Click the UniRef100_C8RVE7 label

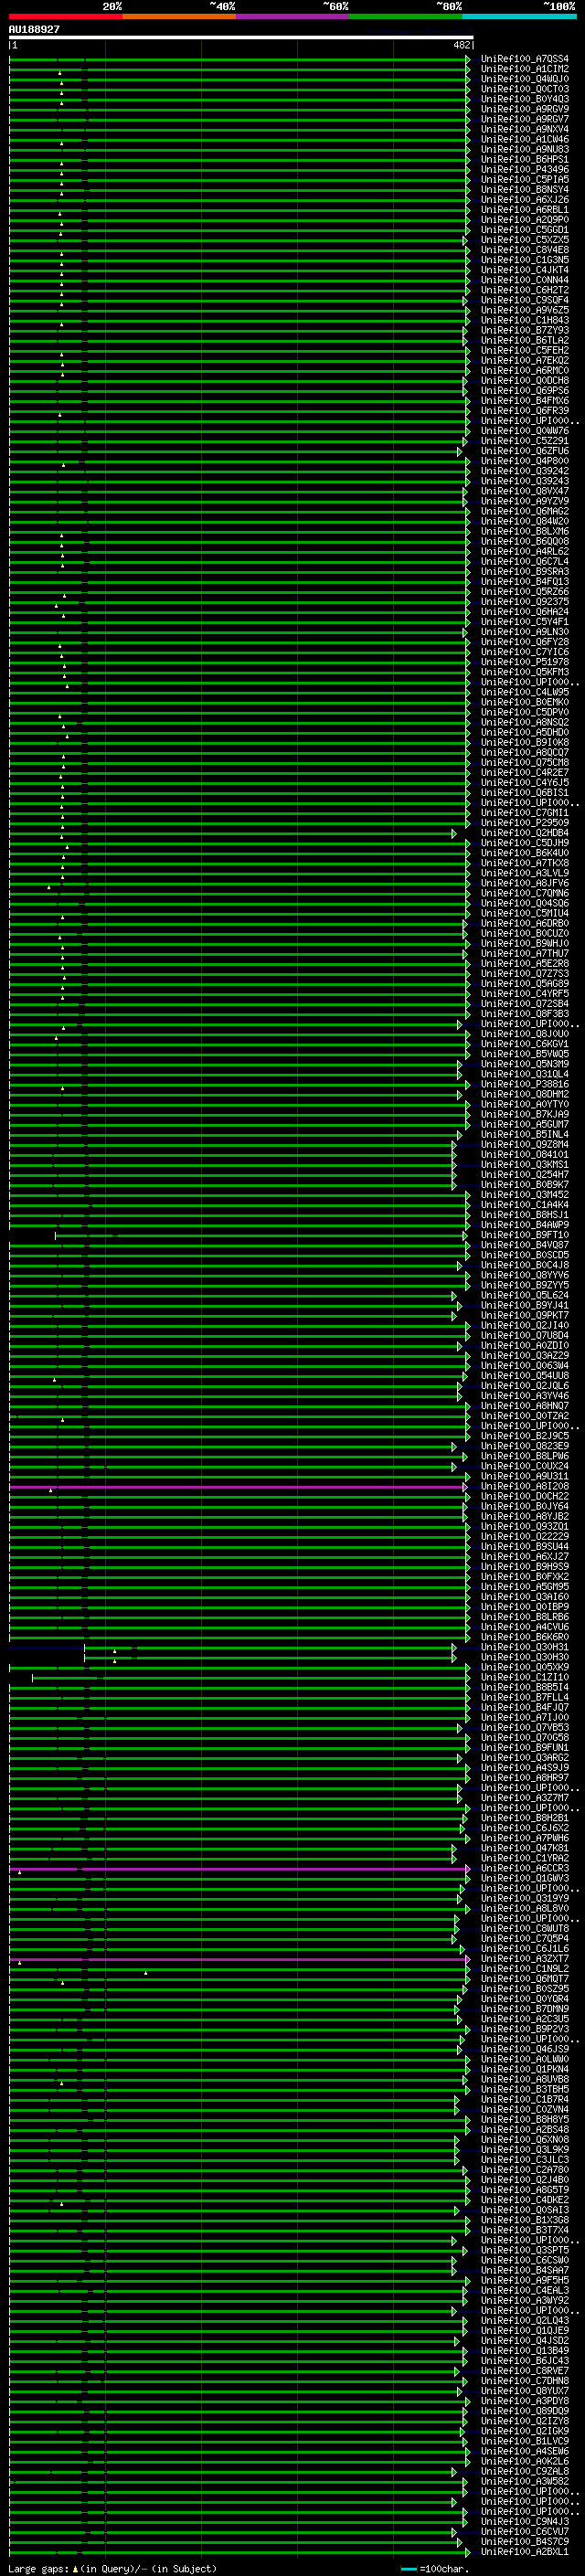click(525, 2371)
